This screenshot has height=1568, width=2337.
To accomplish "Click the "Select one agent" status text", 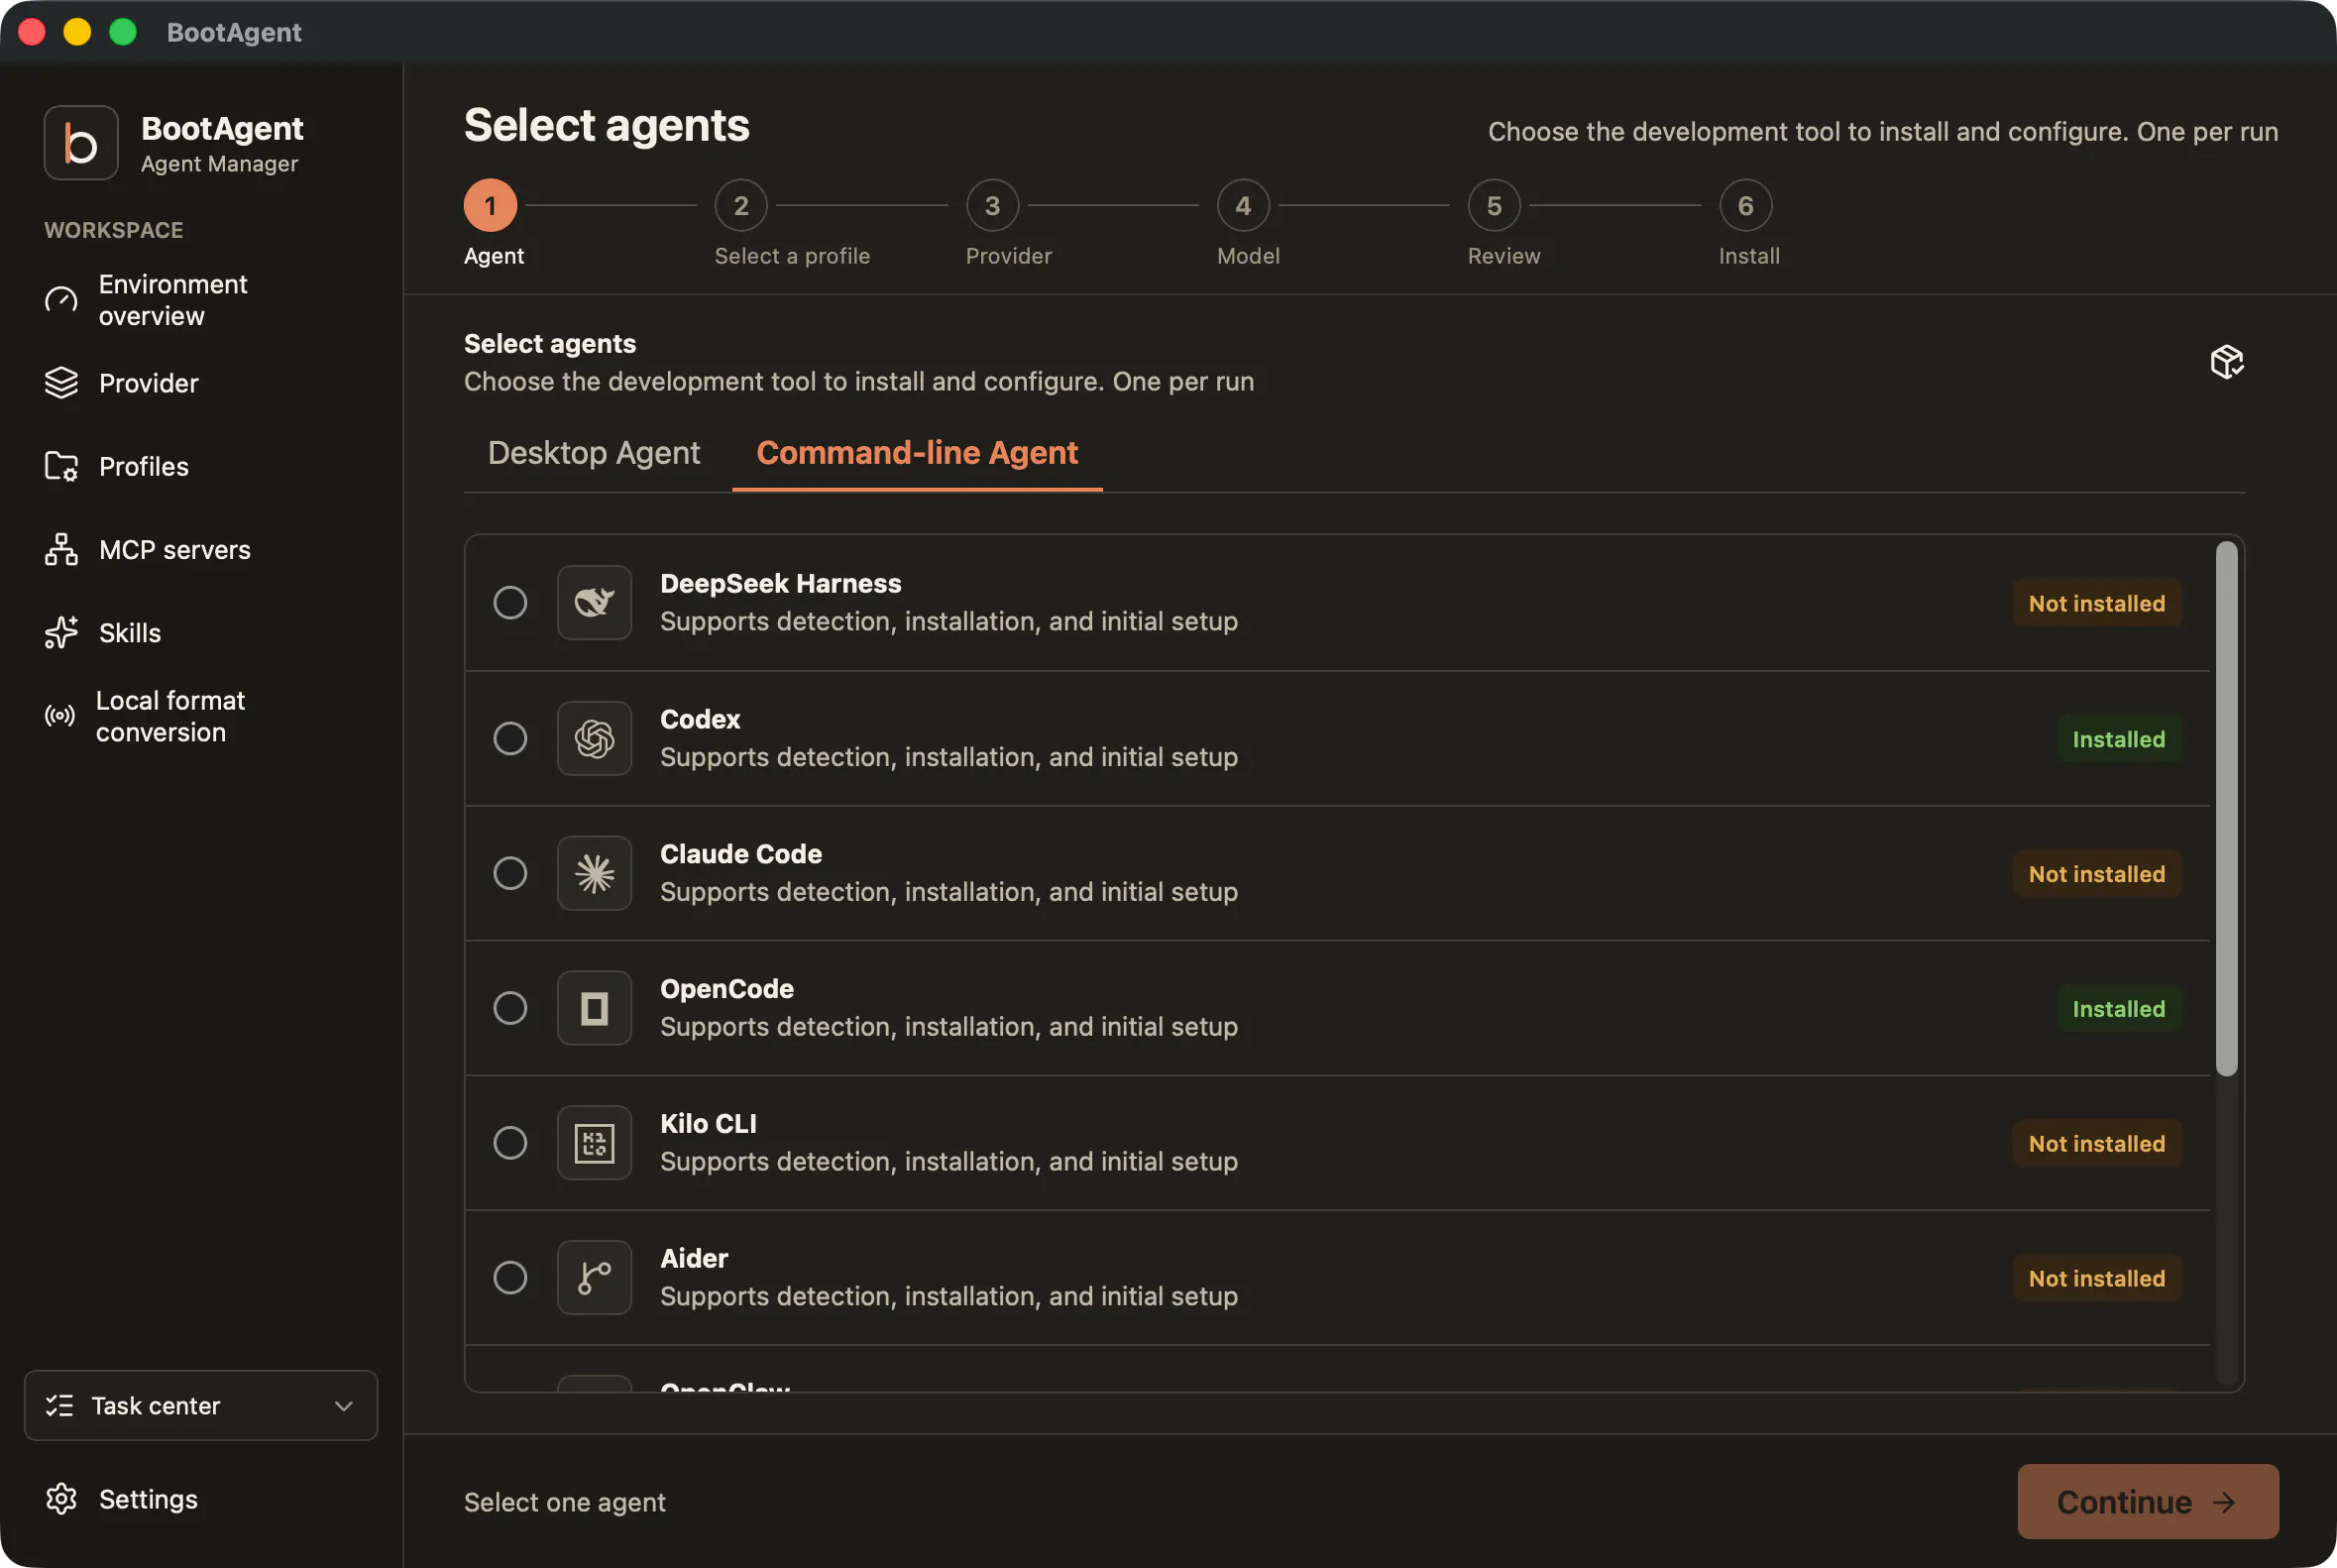I will click(565, 1502).
